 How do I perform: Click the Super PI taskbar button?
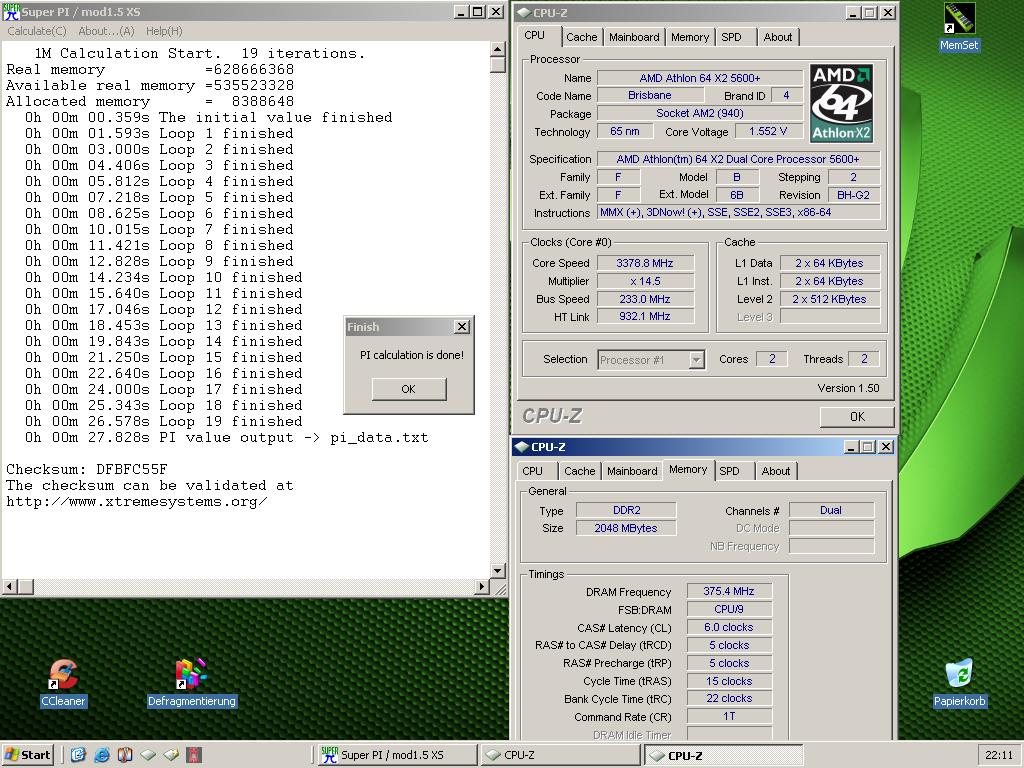click(x=397, y=755)
